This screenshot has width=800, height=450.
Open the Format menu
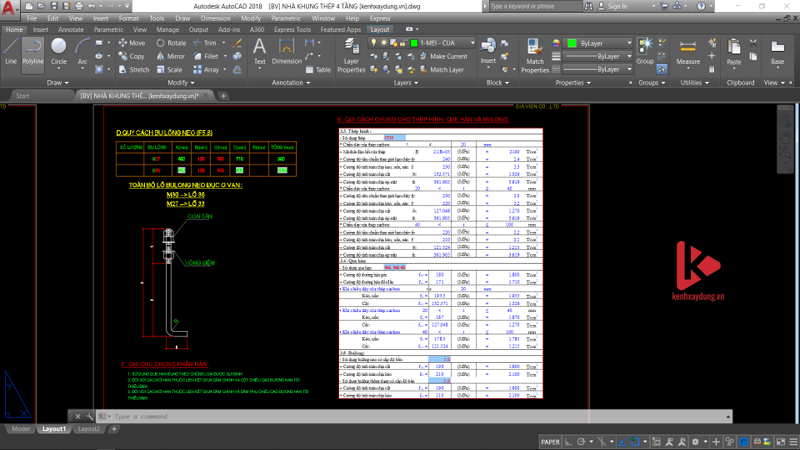[129, 18]
